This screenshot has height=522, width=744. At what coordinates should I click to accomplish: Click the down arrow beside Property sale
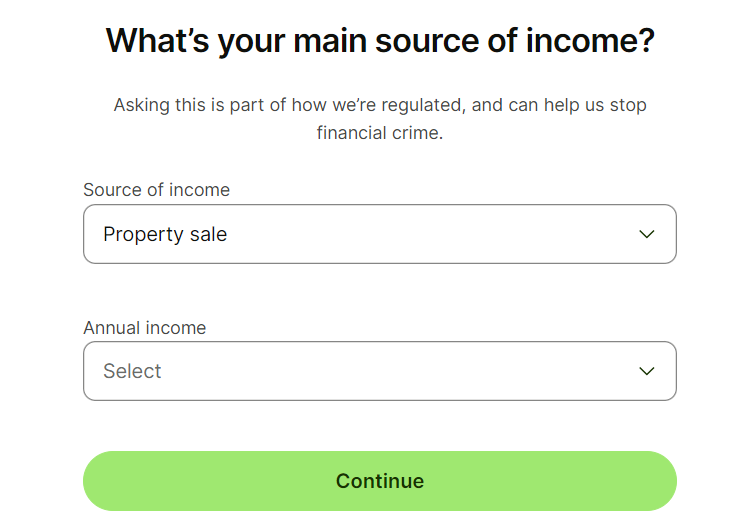click(647, 234)
